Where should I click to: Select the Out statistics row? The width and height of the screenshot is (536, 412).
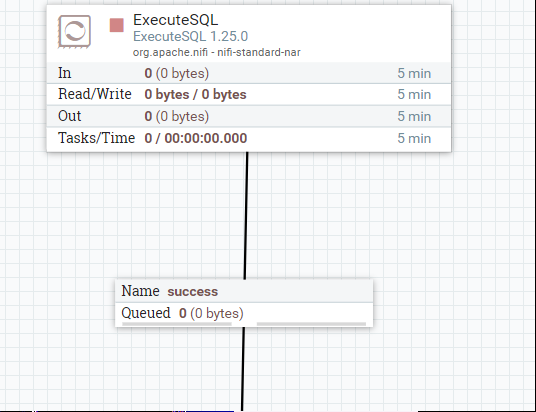coord(249,116)
